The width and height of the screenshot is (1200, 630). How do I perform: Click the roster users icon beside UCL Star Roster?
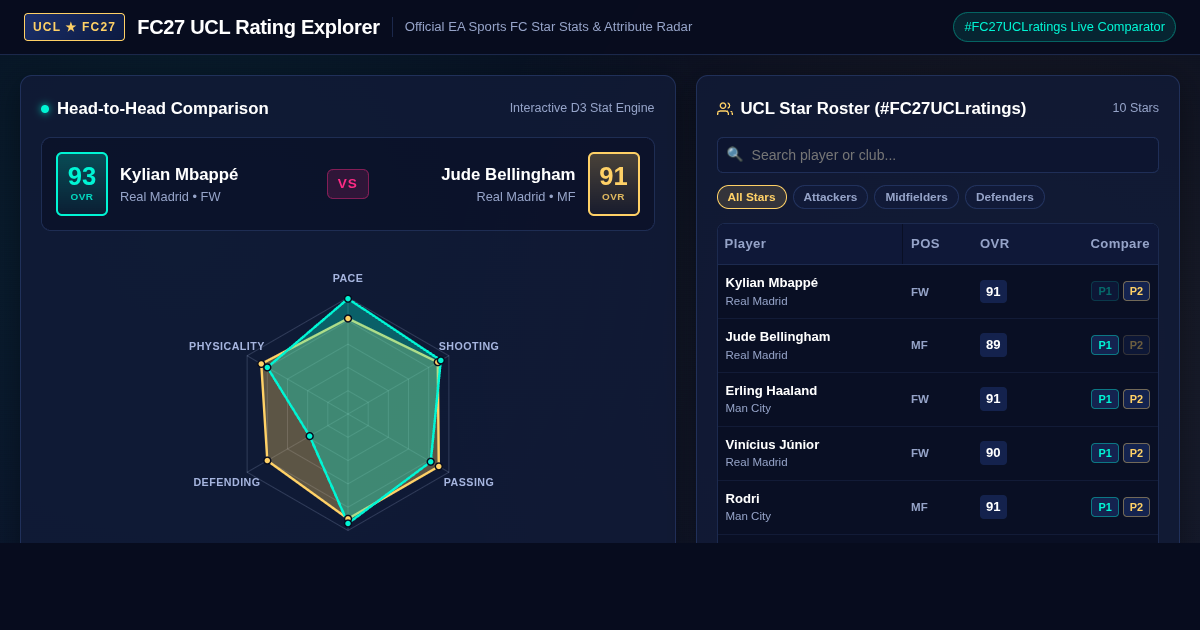pos(725,109)
